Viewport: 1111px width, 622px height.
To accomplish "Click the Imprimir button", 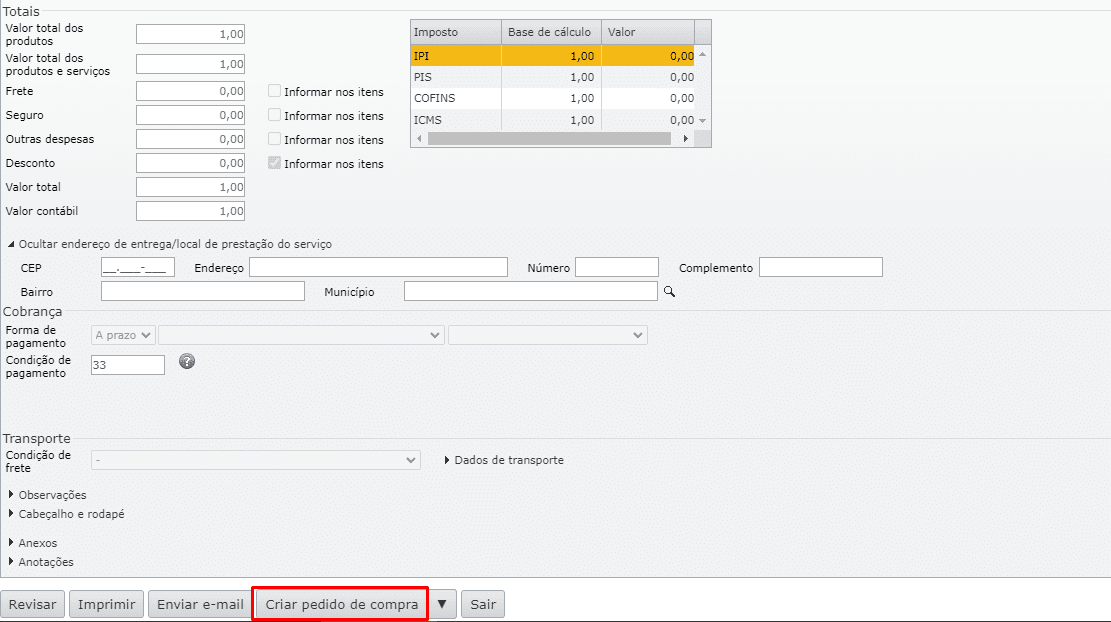I will [106, 604].
